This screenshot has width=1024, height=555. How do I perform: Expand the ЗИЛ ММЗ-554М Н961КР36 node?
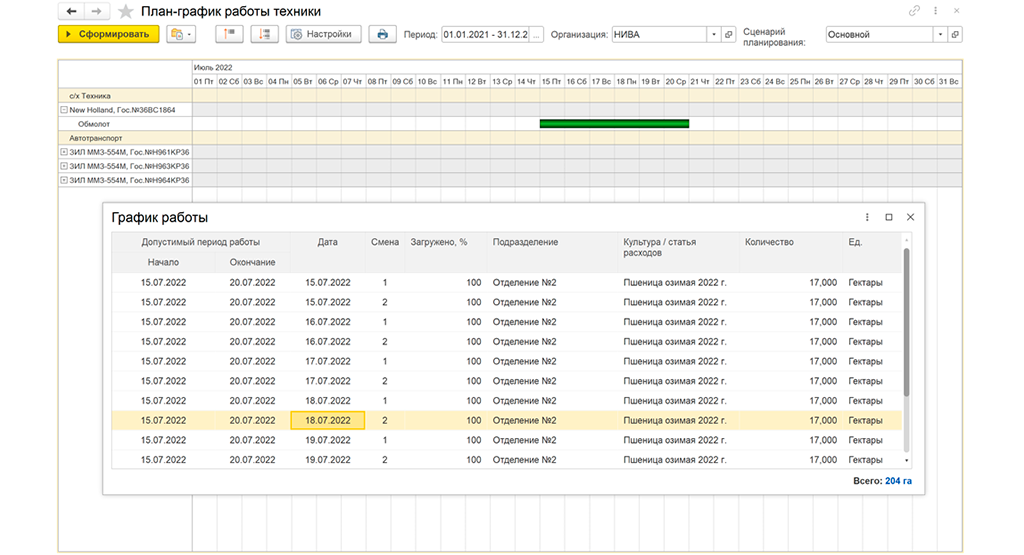pos(64,152)
